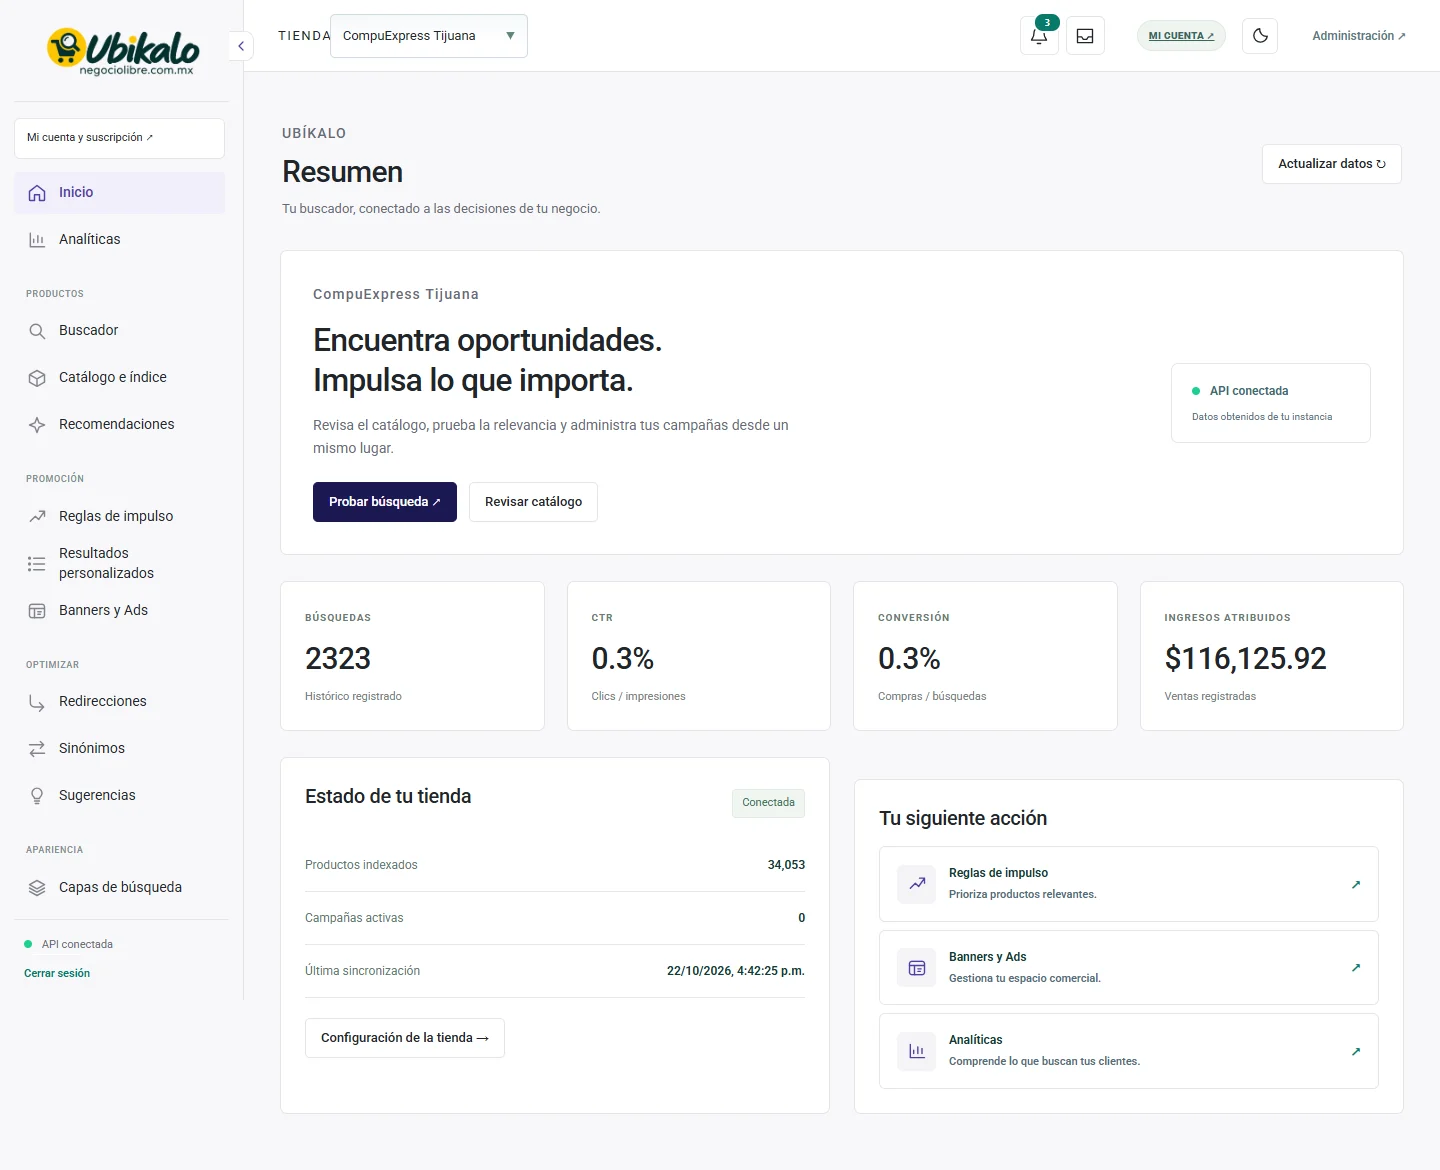Open the store selector dropdown
The height and width of the screenshot is (1170, 1440).
(429, 36)
